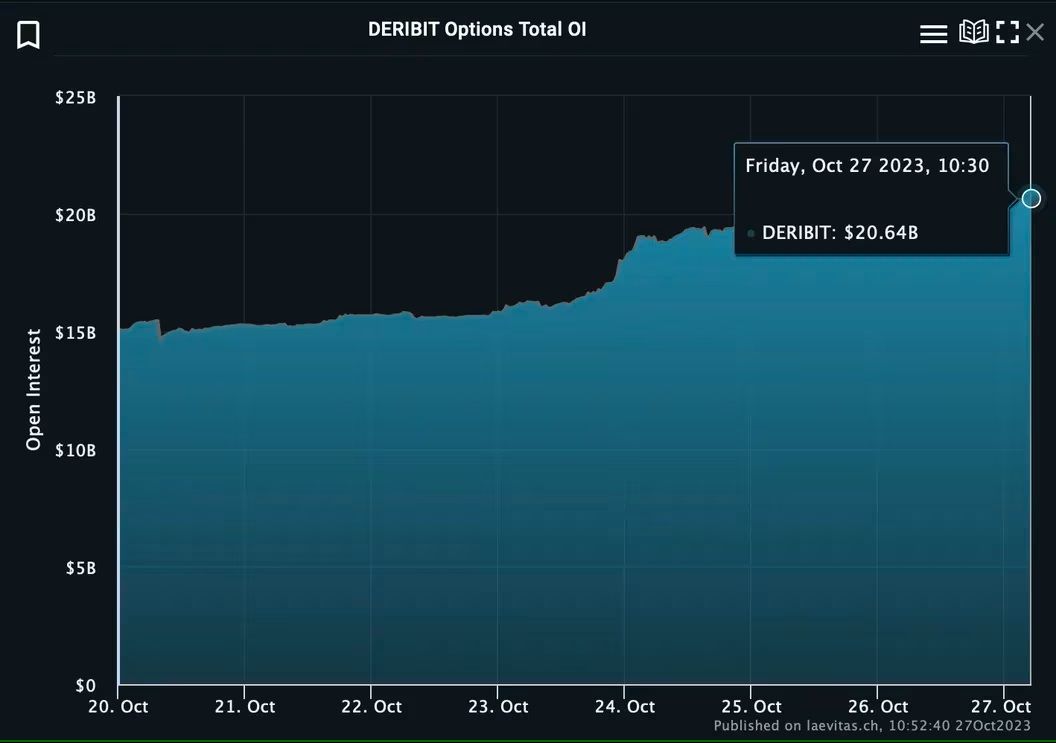1056x743 pixels.
Task: Close the chart panel
Action: point(1035,32)
